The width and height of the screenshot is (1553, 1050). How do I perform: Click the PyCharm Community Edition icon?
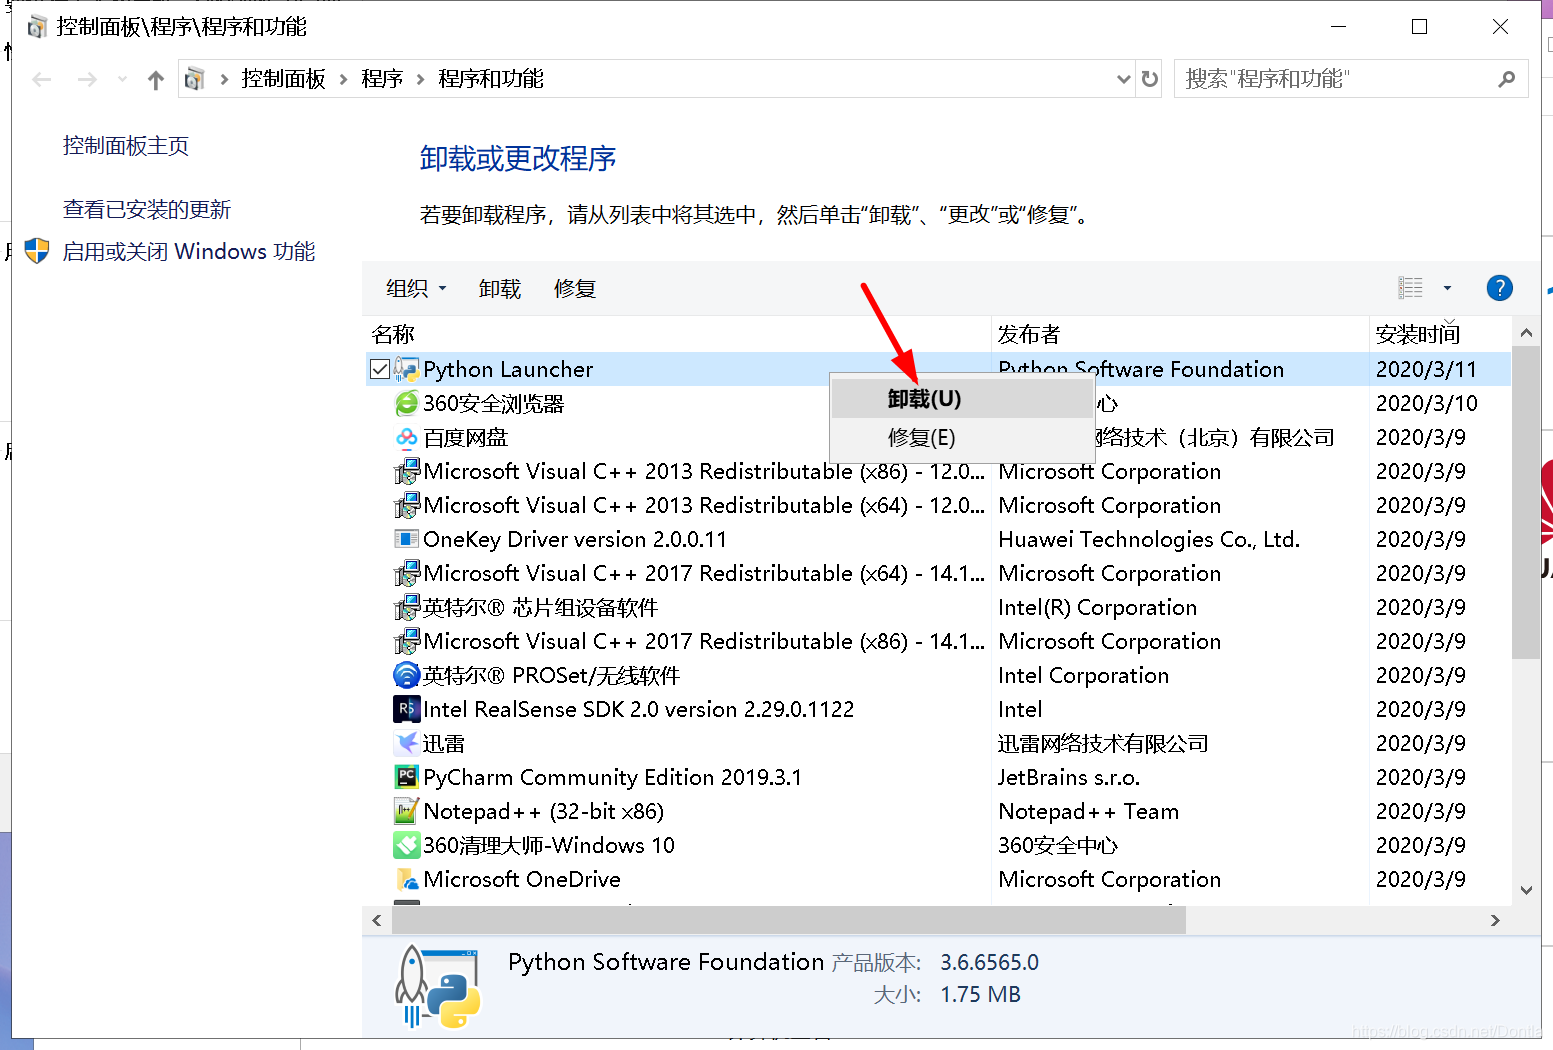[406, 777]
